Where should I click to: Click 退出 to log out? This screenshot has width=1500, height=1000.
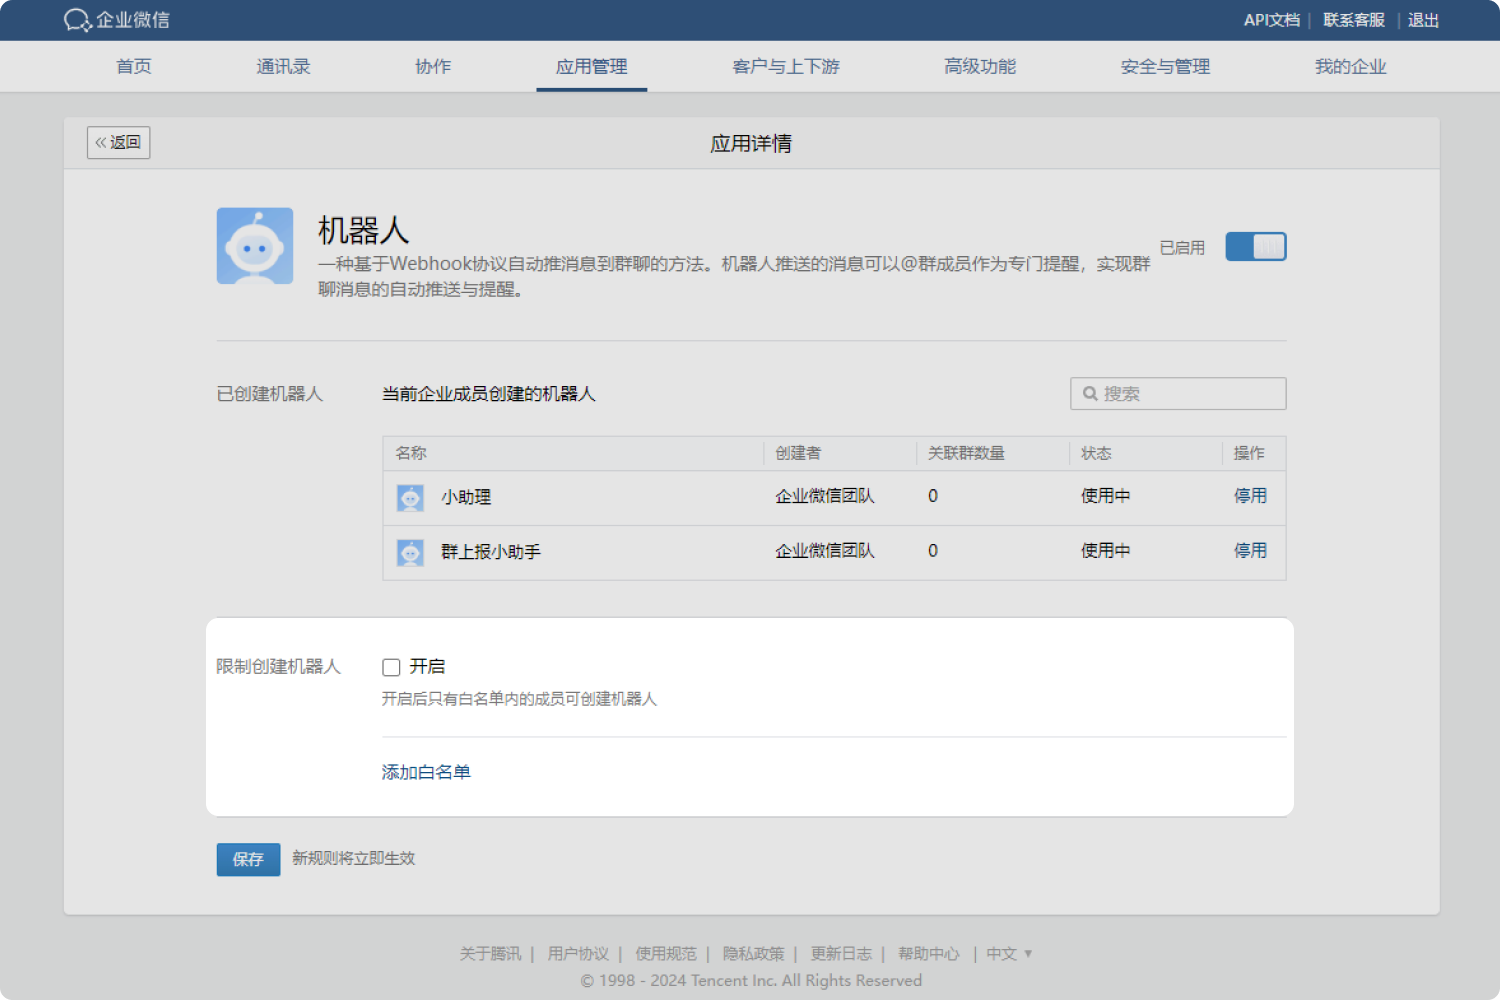pyautogui.click(x=1422, y=20)
